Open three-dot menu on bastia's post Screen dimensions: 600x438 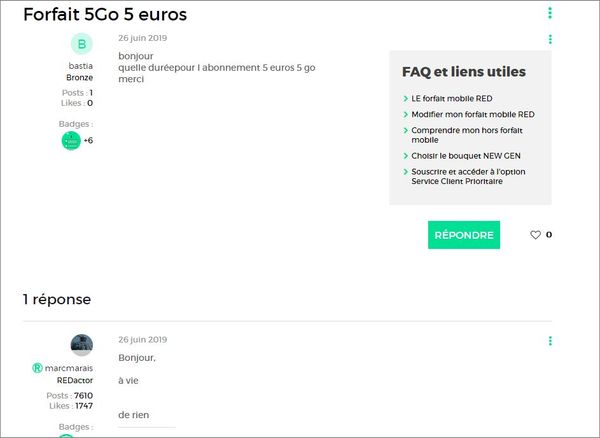point(550,39)
